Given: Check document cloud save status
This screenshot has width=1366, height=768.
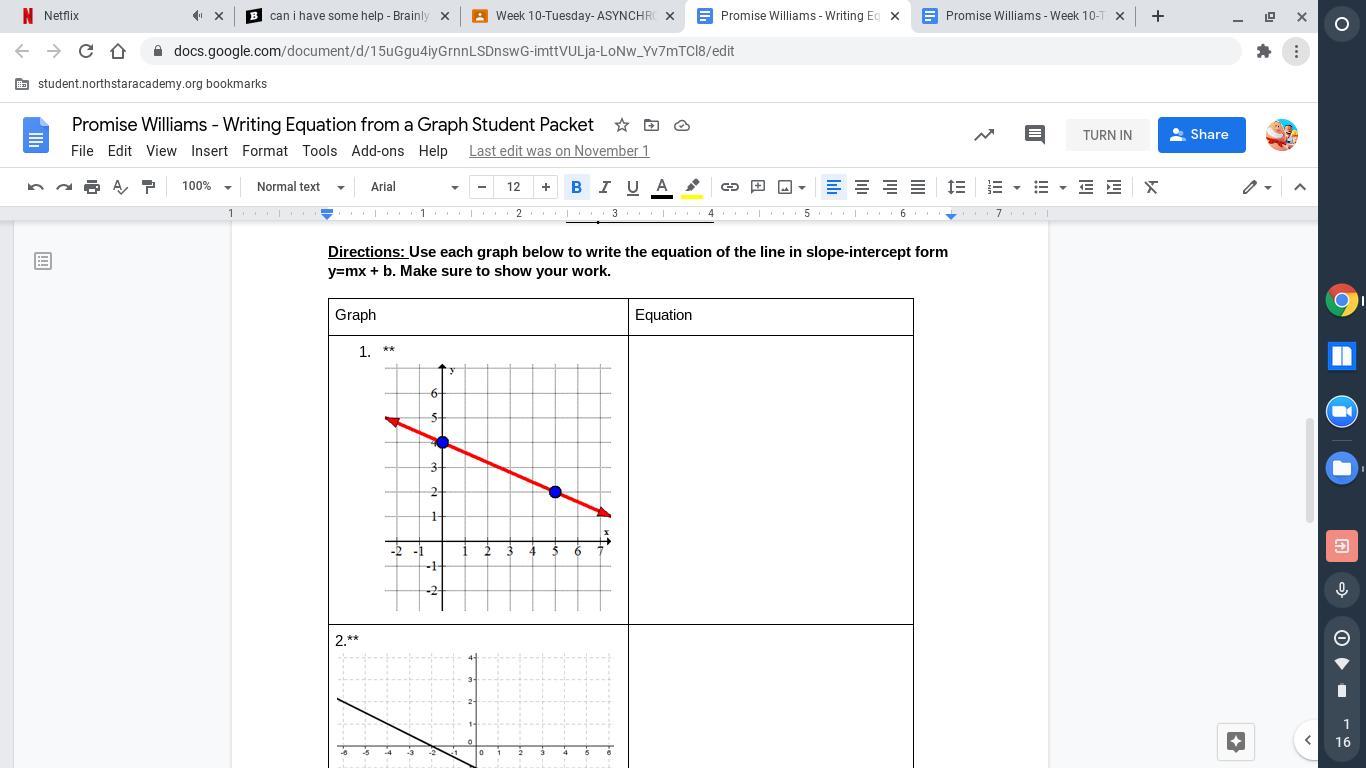Looking at the screenshot, I should [682, 125].
